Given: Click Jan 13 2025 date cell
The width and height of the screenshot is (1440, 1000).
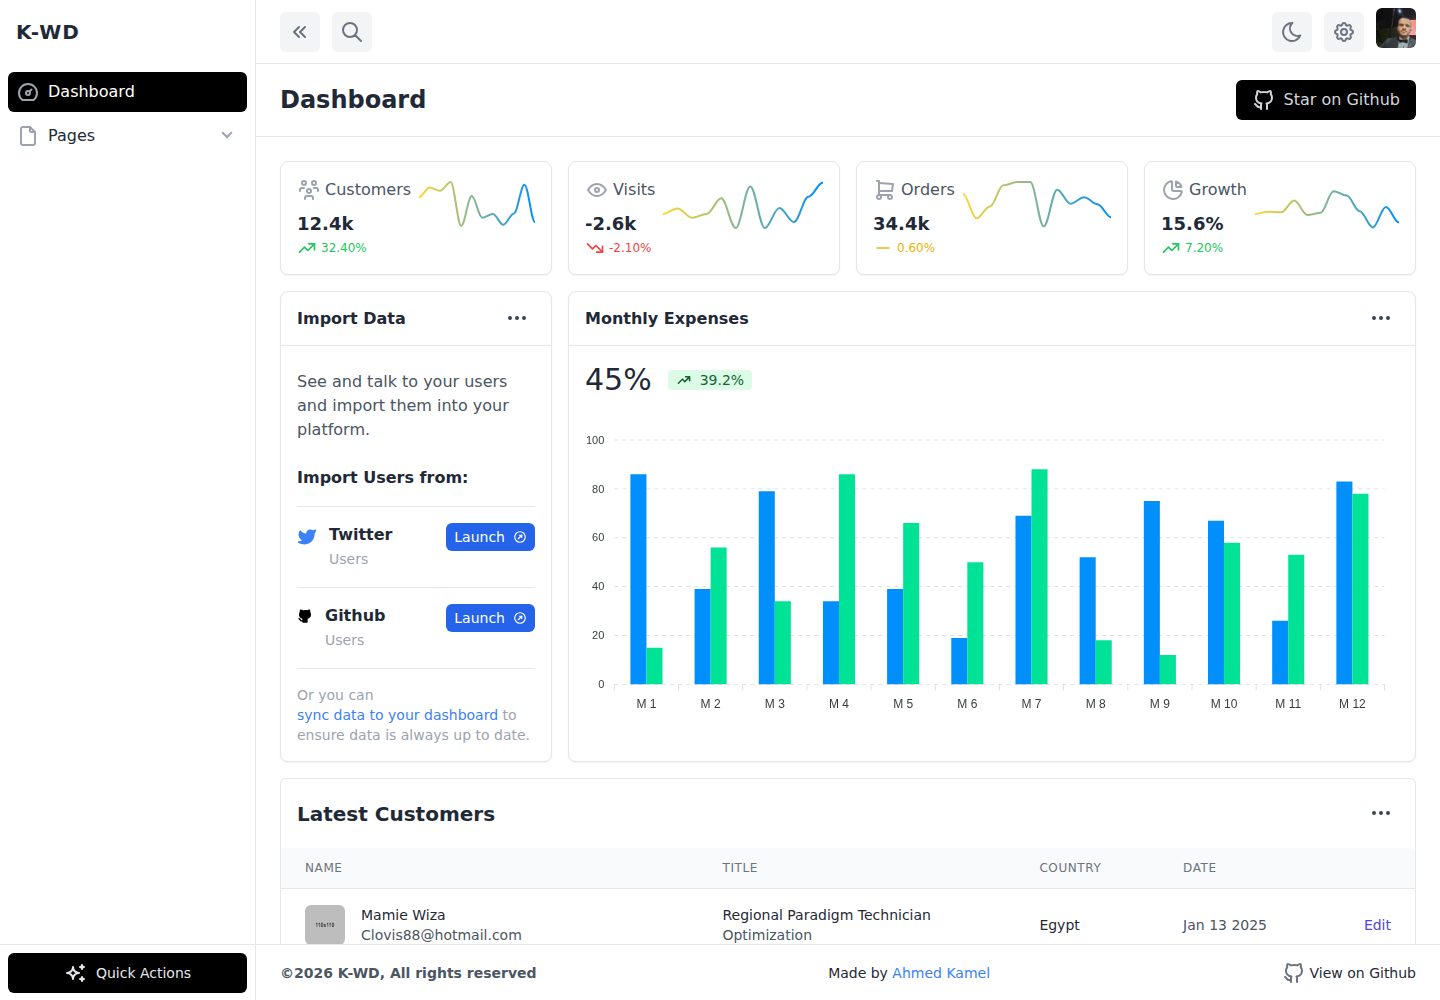Looking at the screenshot, I should tap(1224, 925).
